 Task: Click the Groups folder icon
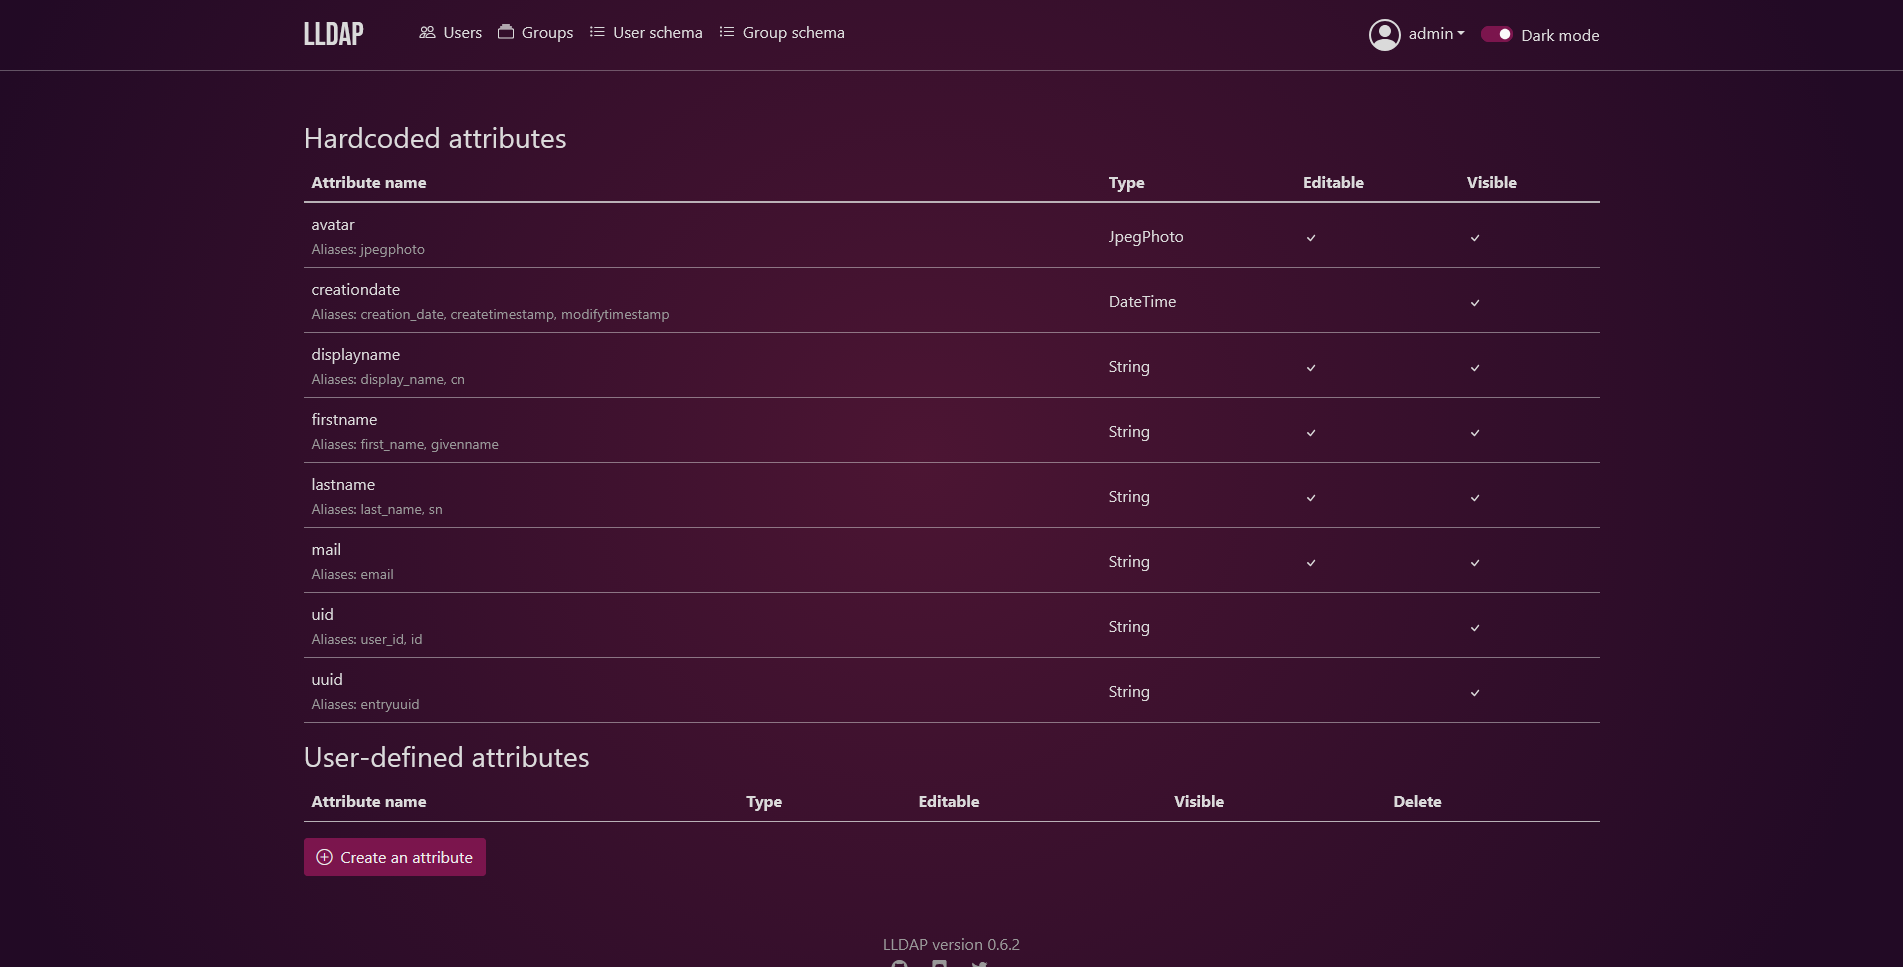coord(506,32)
